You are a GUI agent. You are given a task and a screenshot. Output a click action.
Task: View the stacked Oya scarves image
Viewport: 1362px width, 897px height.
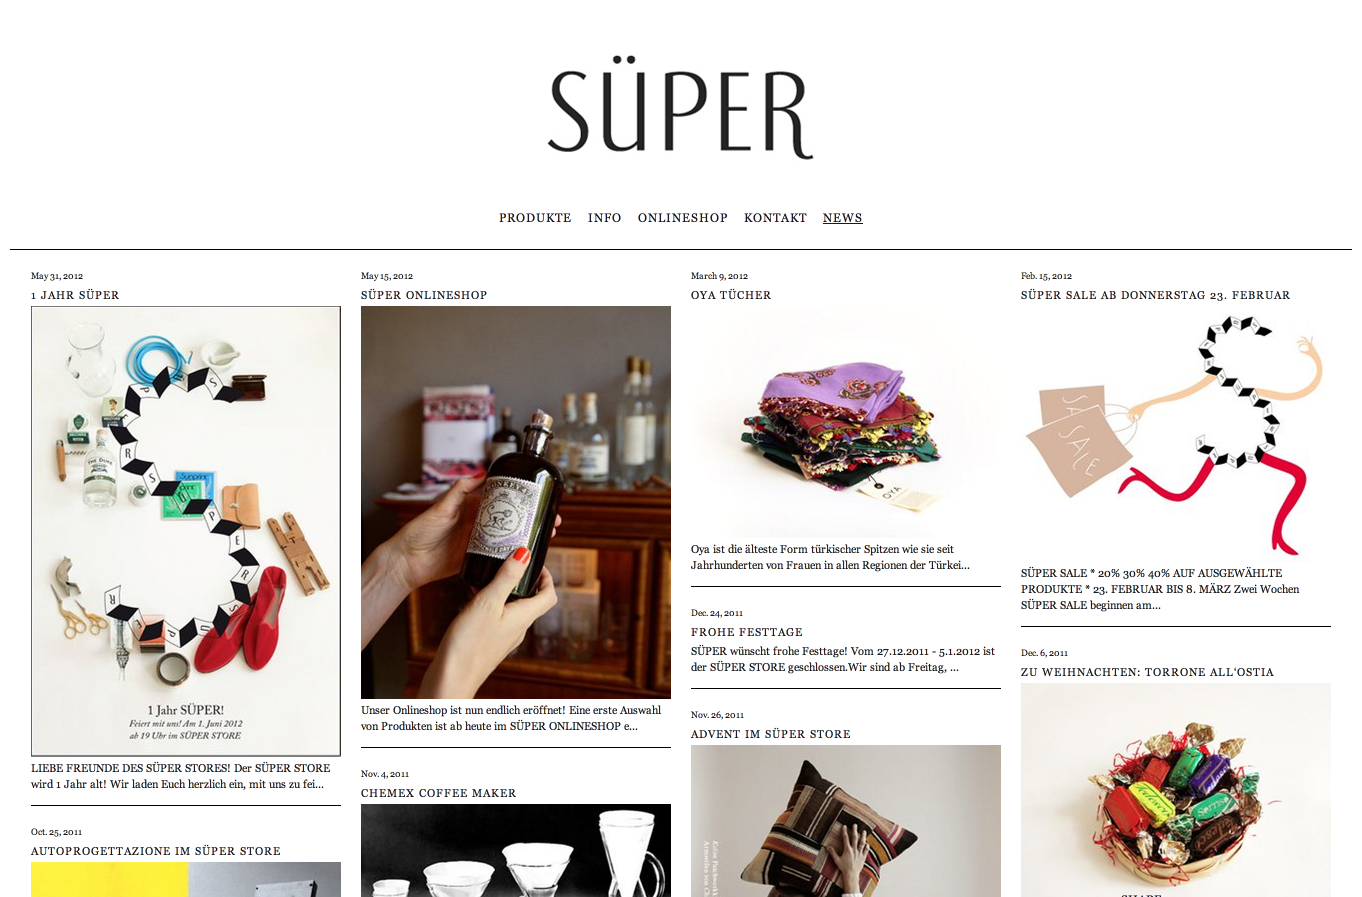(846, 421)
